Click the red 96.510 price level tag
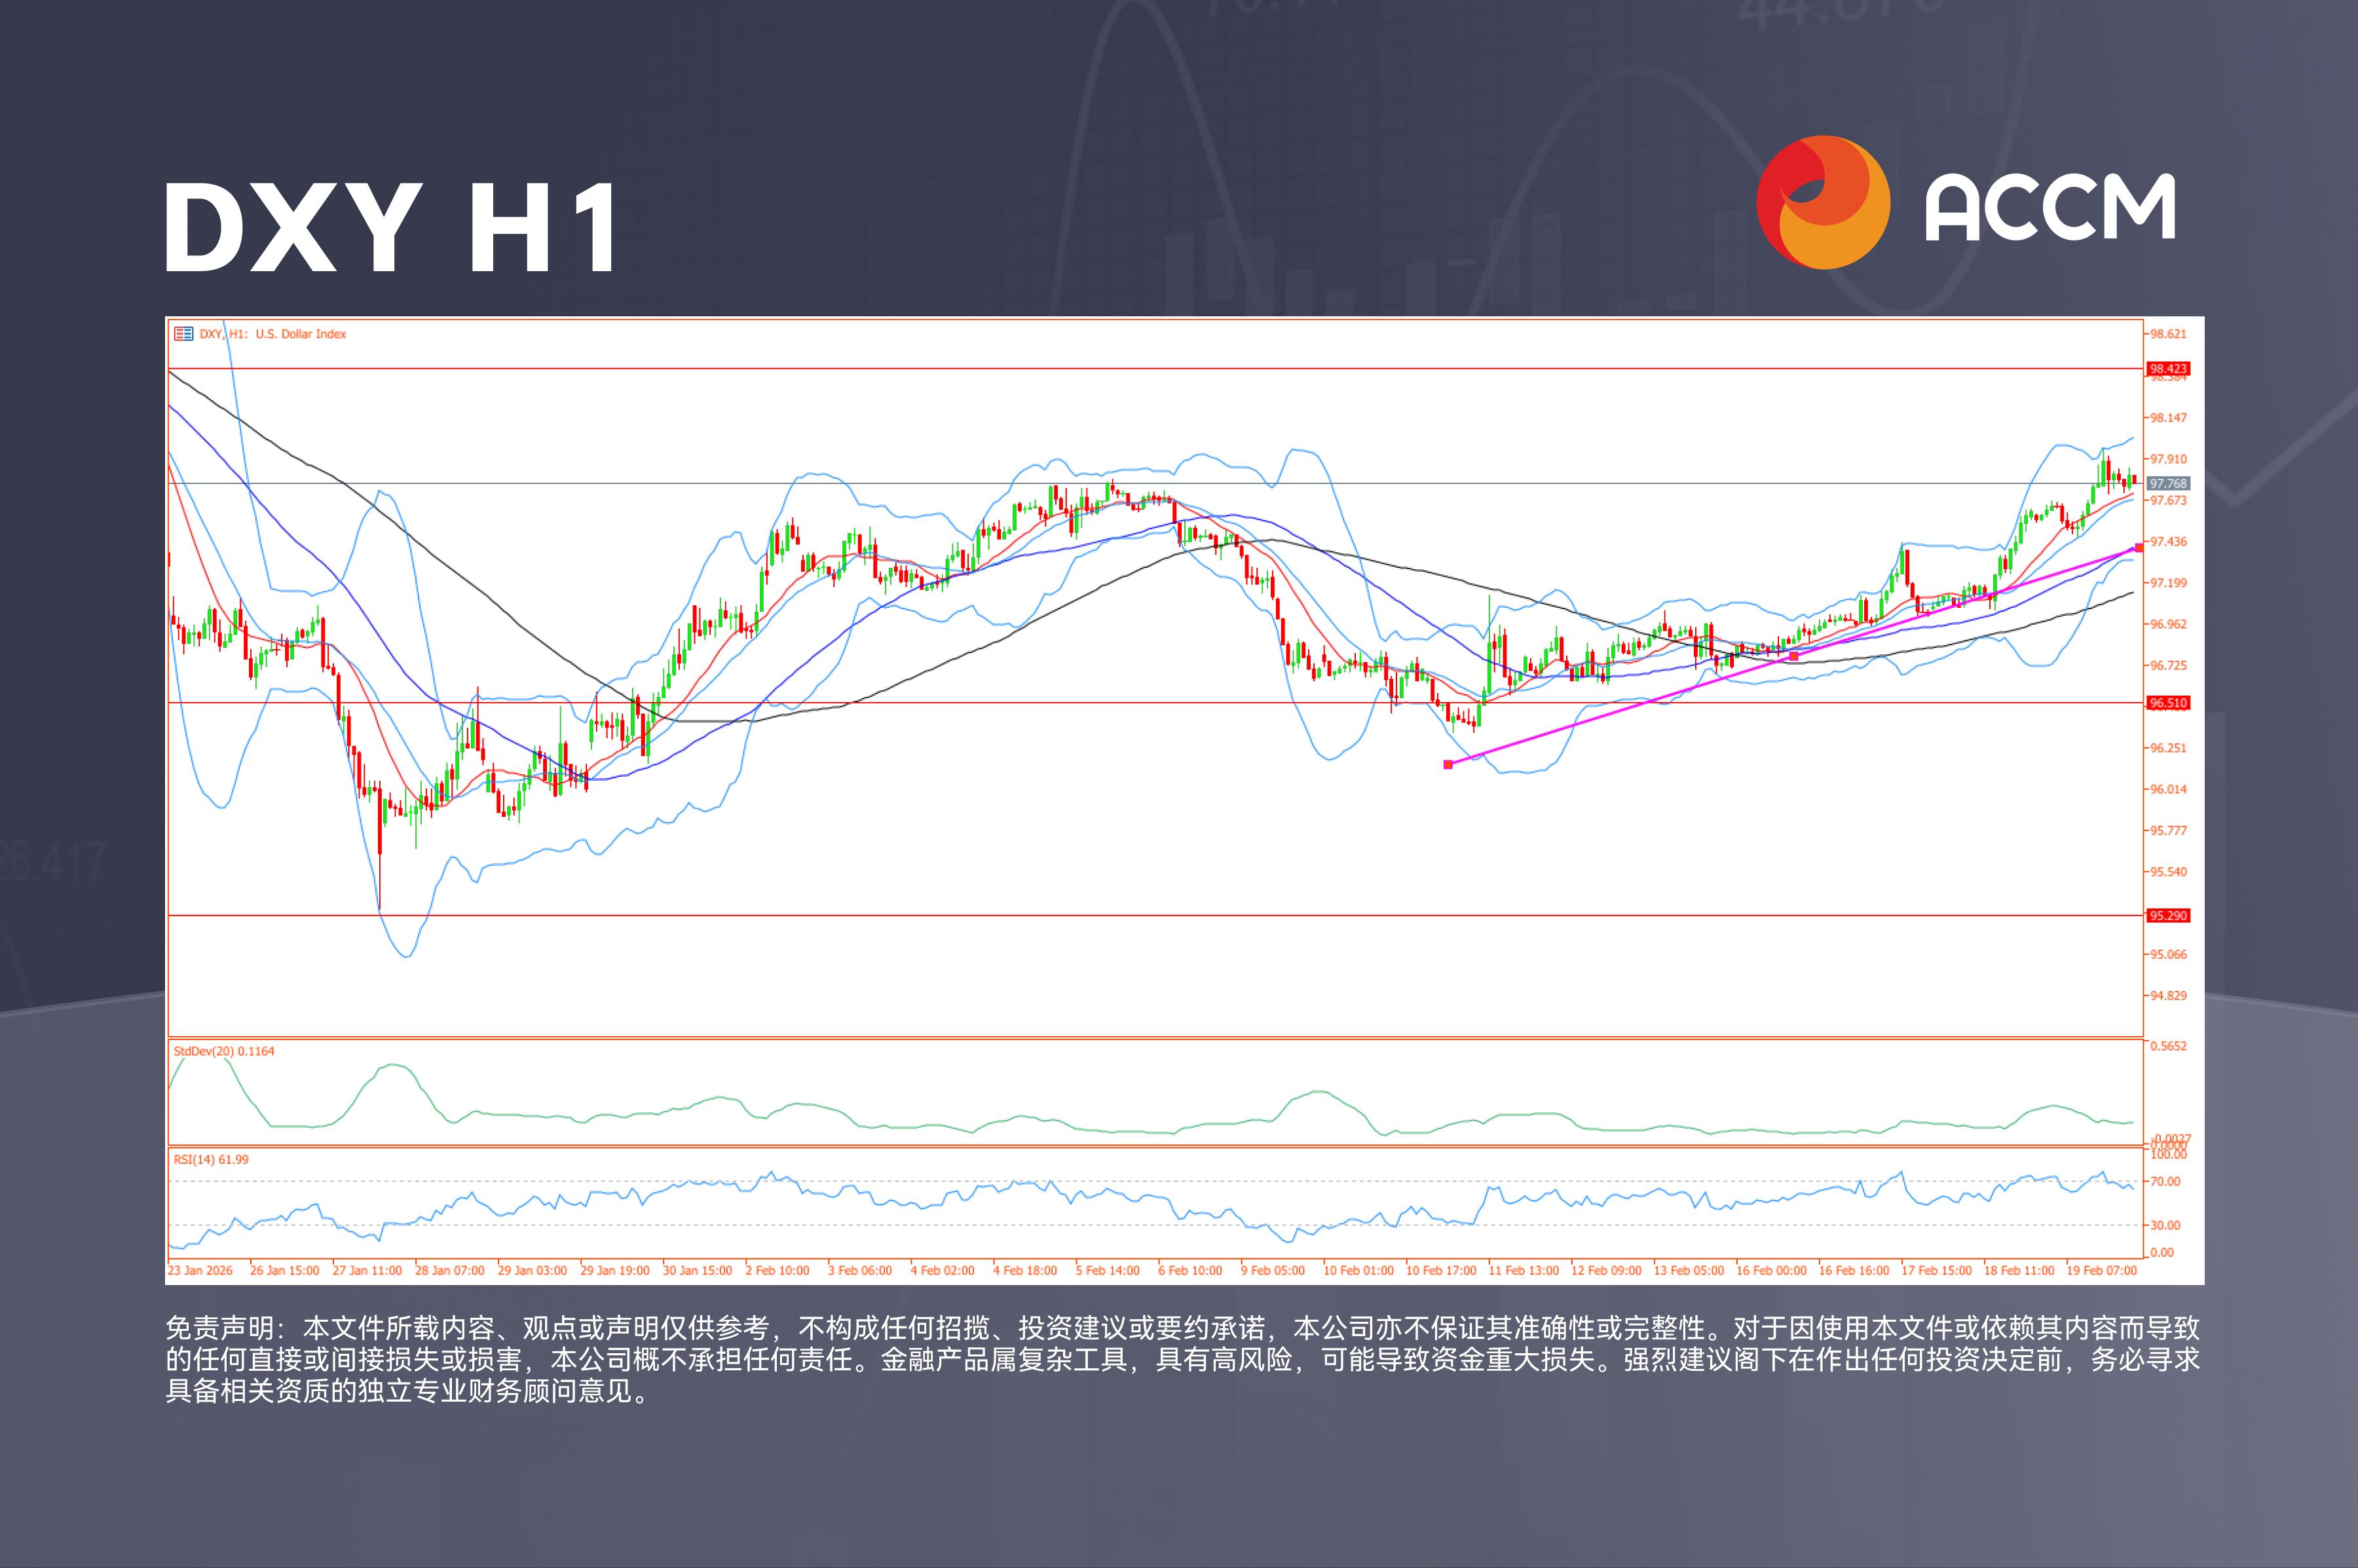 (2168, 703)
